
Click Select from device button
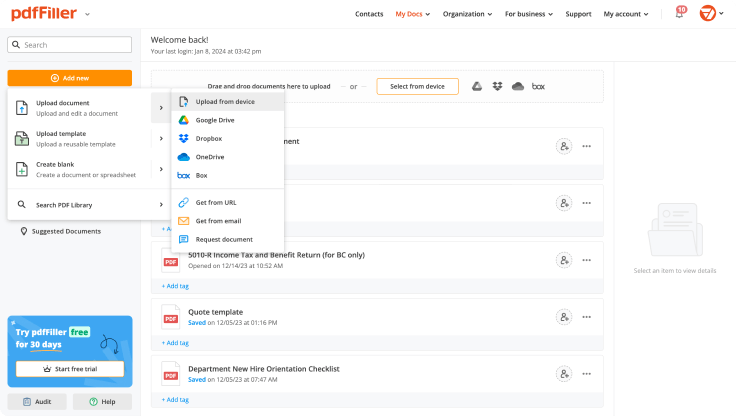(x=417, y=87)
